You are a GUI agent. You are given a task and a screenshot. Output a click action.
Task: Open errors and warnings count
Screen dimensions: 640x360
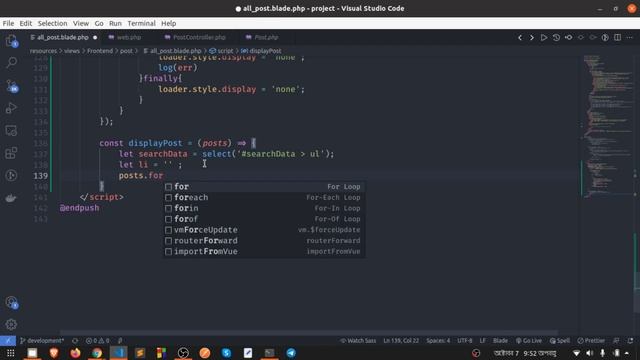coord(98,340)
